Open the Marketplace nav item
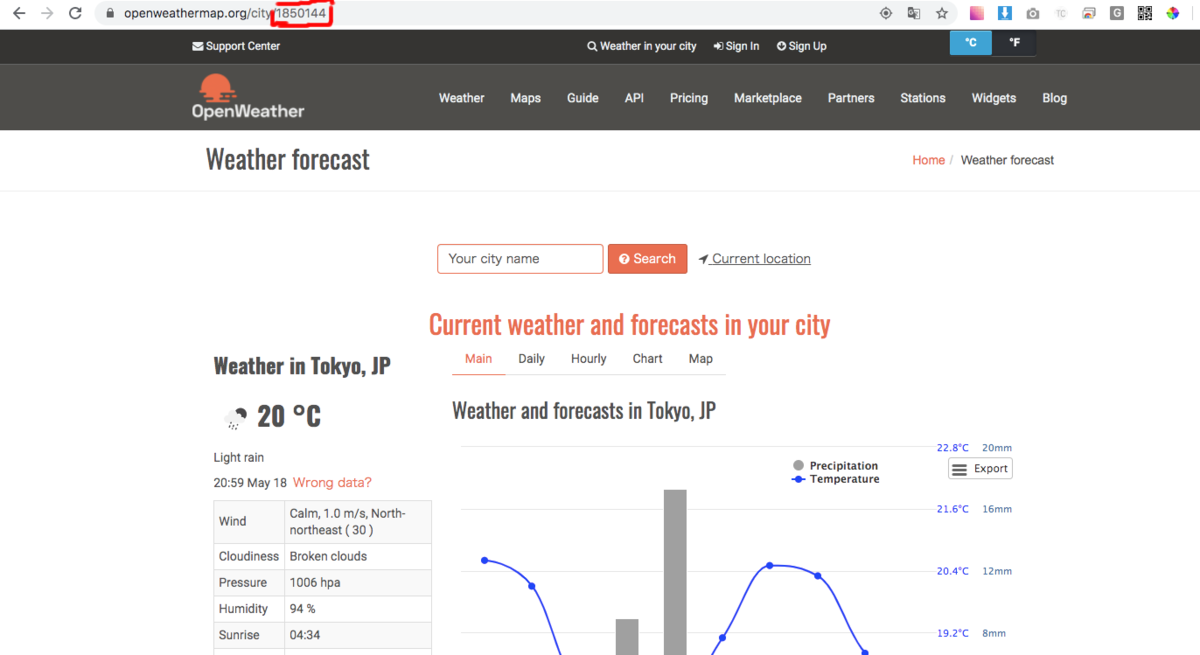The height and width of the screenshot is (655, 1200). click(x=768, y=98)
